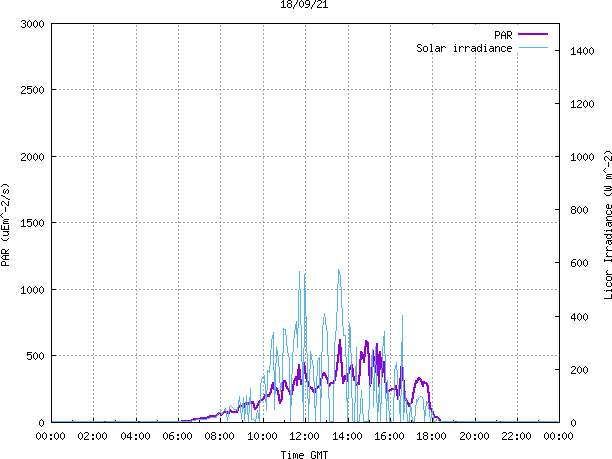This screenshot has height=459, width=612.
Task: Click the purple PAR legend line sample
Action: pos(533,34)
